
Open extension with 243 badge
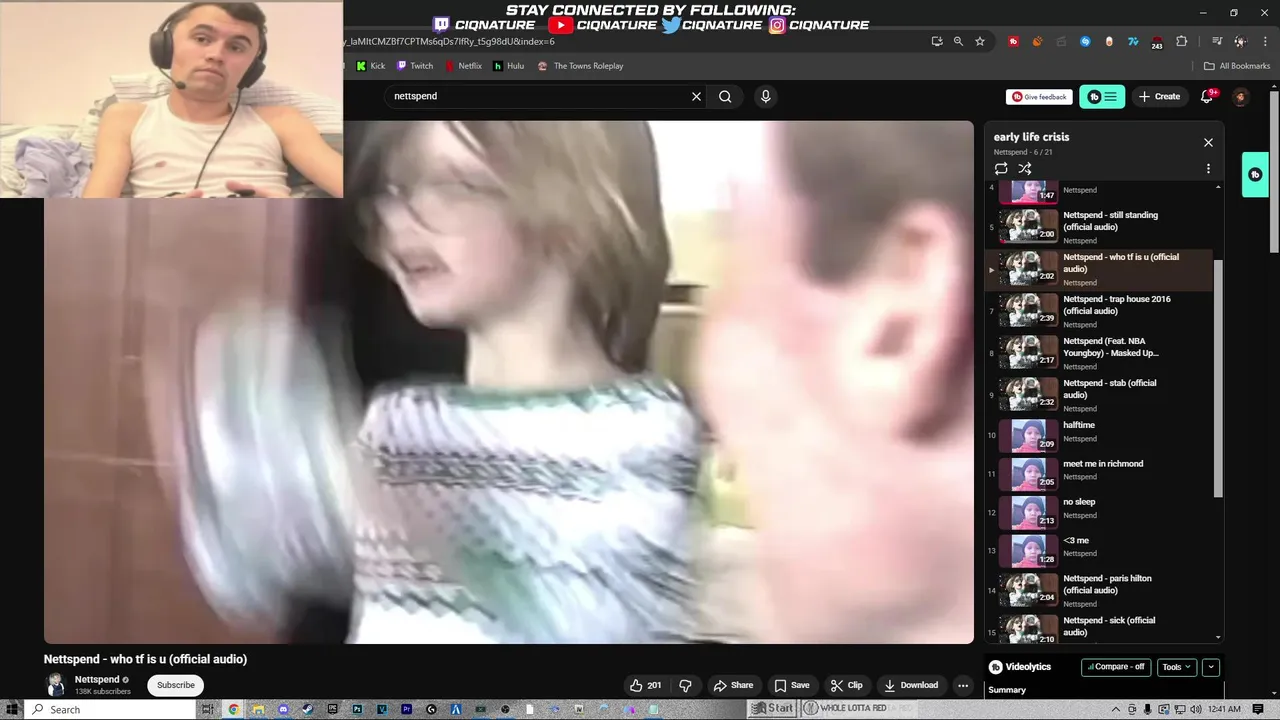click(1157, 42)
